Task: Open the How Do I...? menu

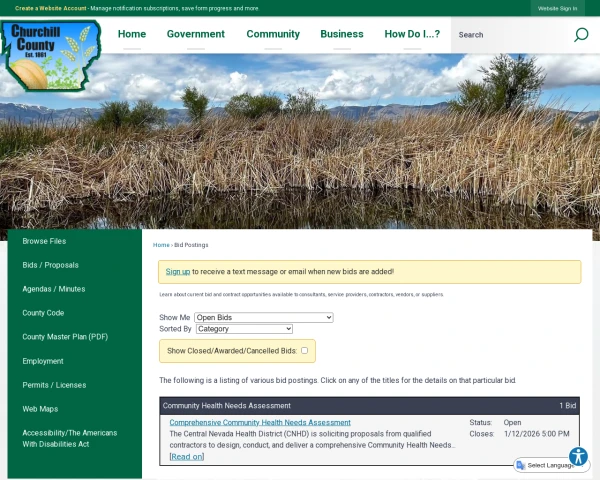Action: click(x=412, y=34)
